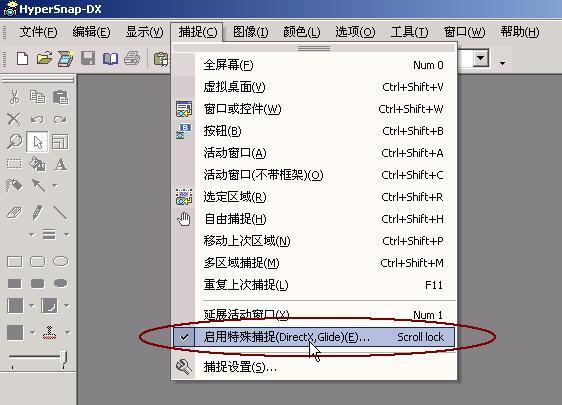Click the New document icon in toolbar
This screenshot has height=405, width=562.
coord(22,58)
